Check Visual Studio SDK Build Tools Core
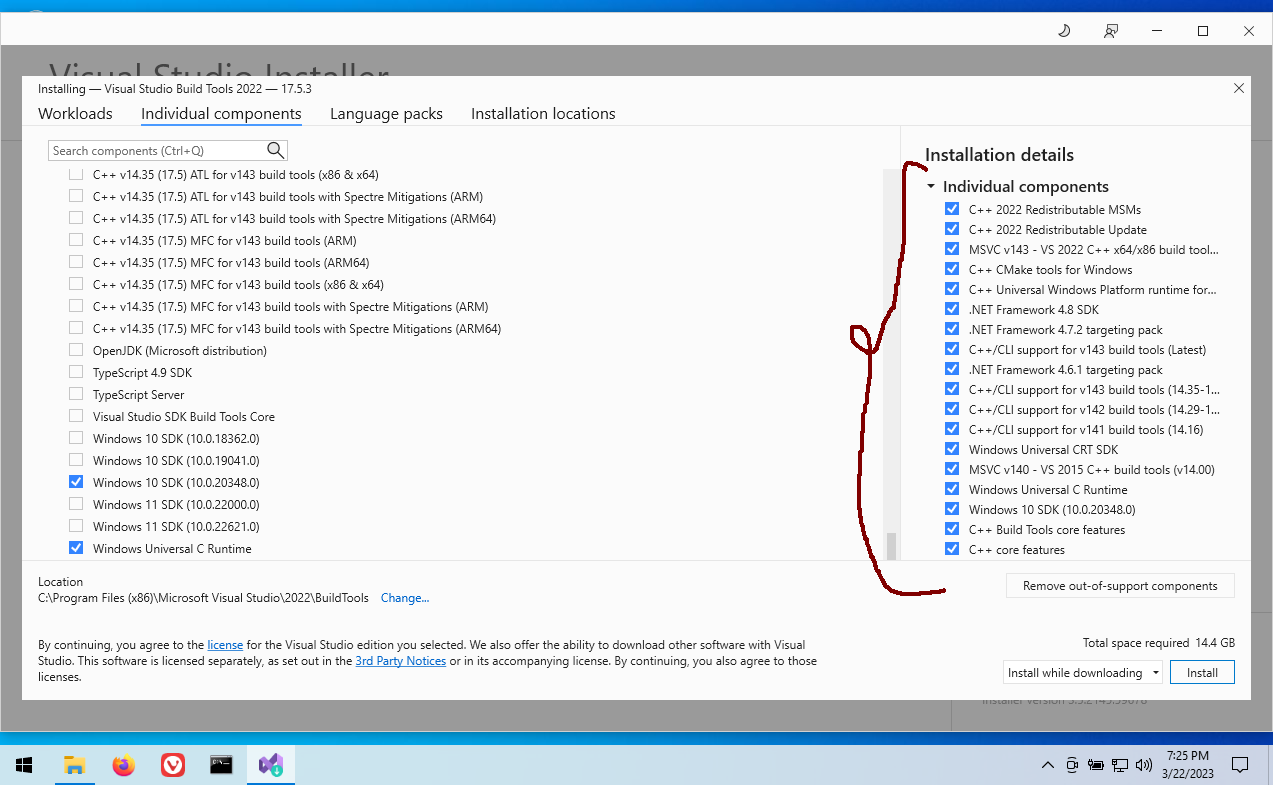 tap(76, 417)
